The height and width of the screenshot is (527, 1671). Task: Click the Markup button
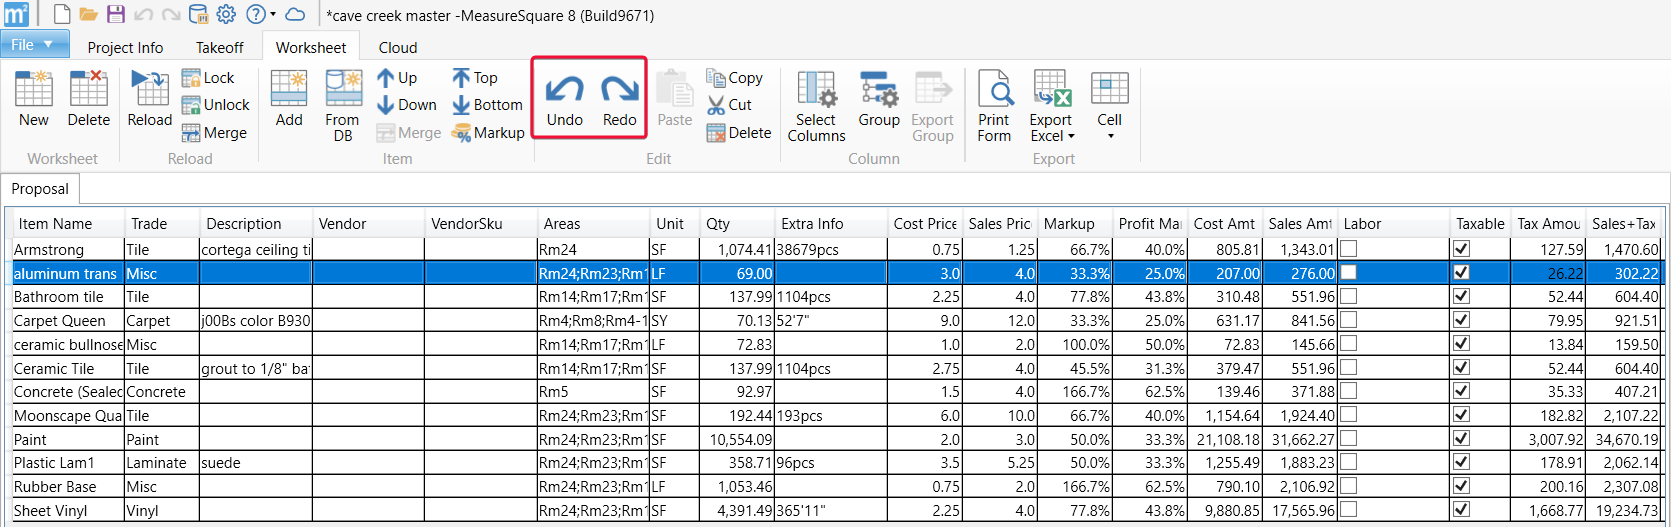point(488,133)
